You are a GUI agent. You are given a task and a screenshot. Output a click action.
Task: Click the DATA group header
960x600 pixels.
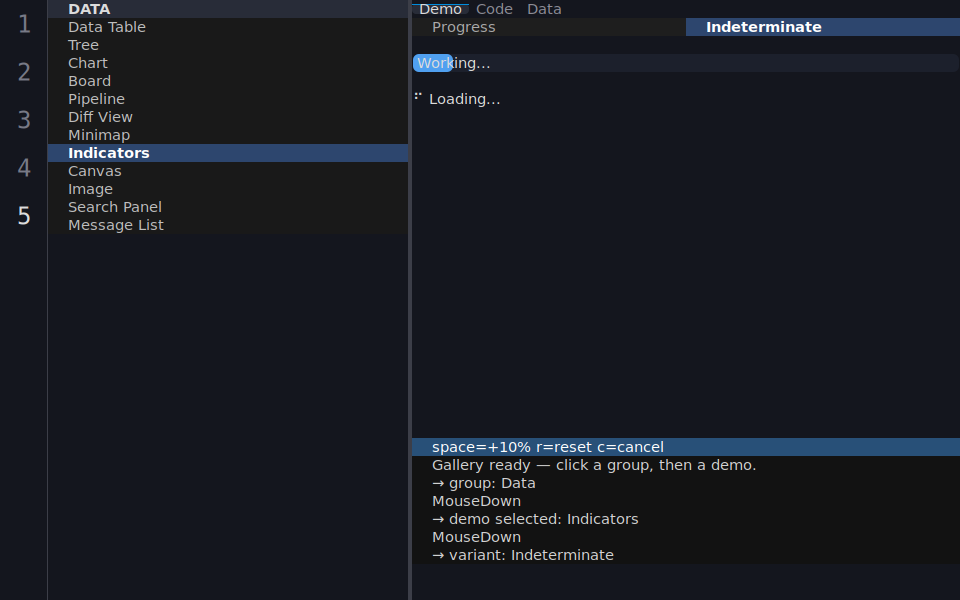tap(228, 9)
